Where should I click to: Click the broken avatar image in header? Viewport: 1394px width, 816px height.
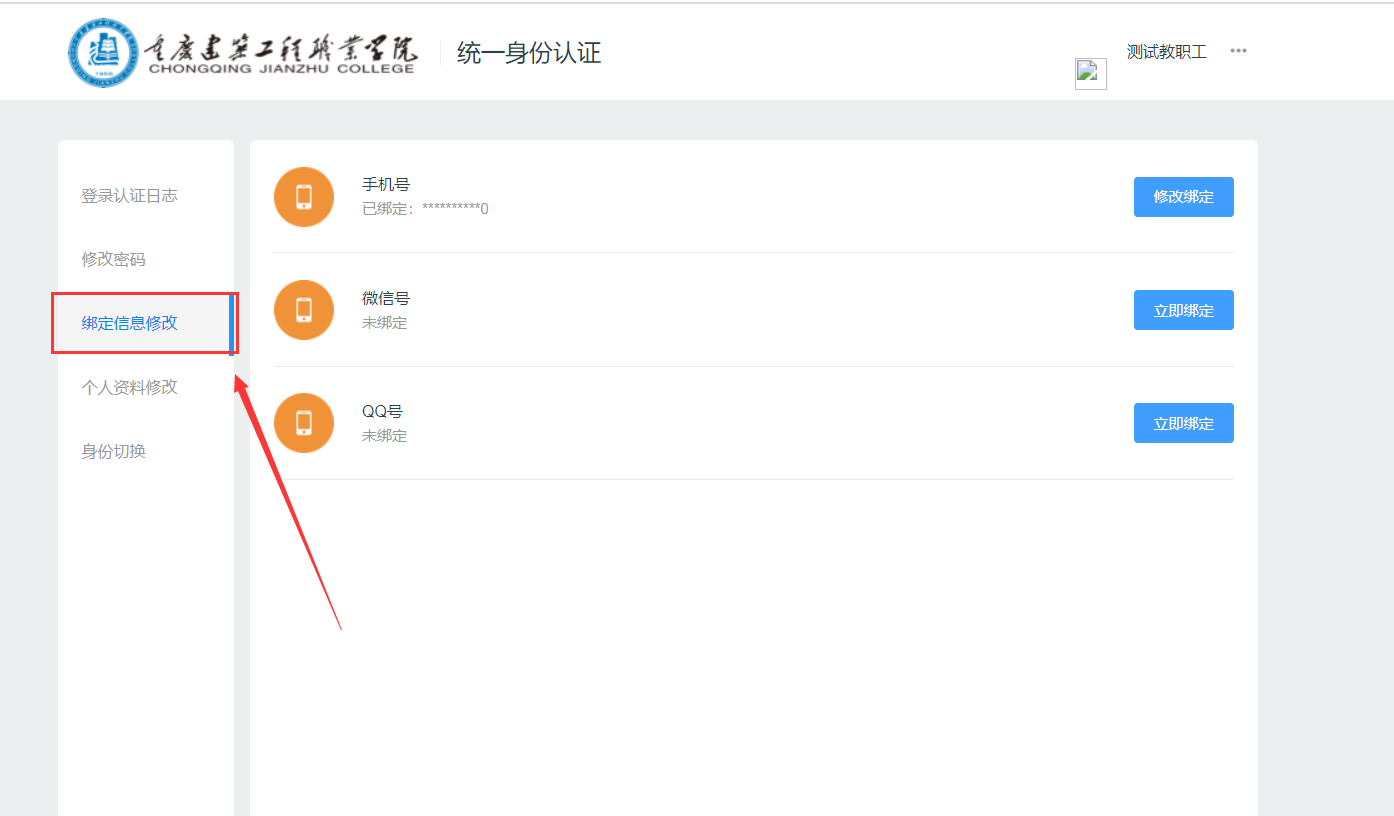point(1091,74)
